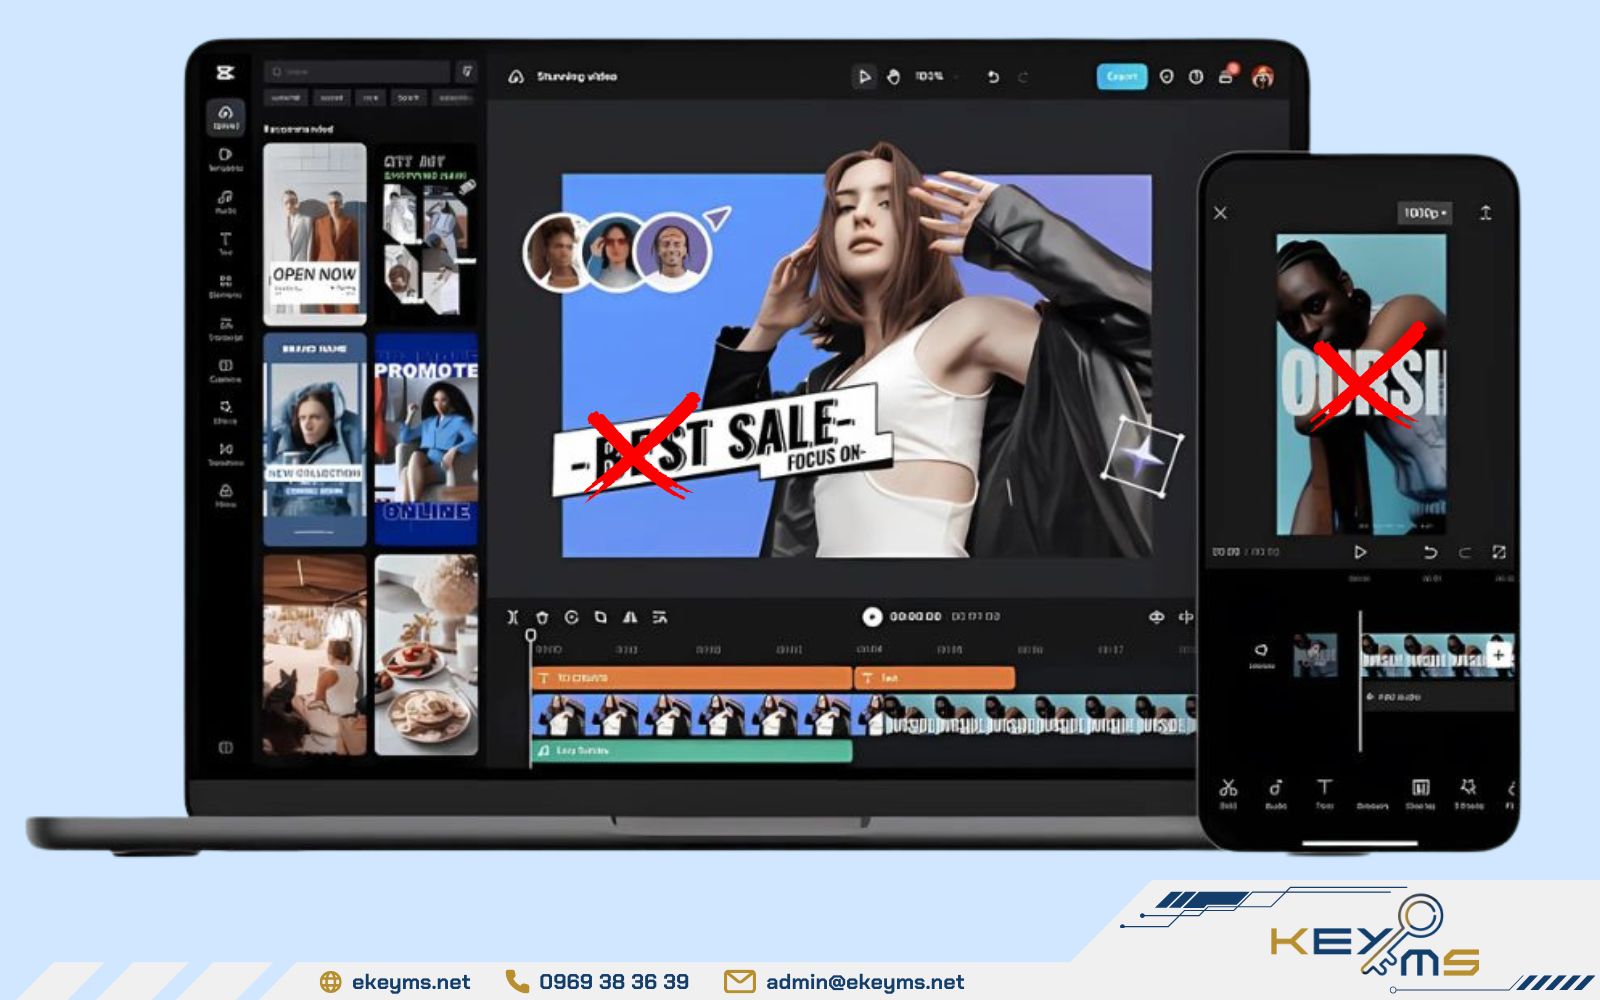Open the 1080p resolution dropdown on phone

pos(1425,213)
